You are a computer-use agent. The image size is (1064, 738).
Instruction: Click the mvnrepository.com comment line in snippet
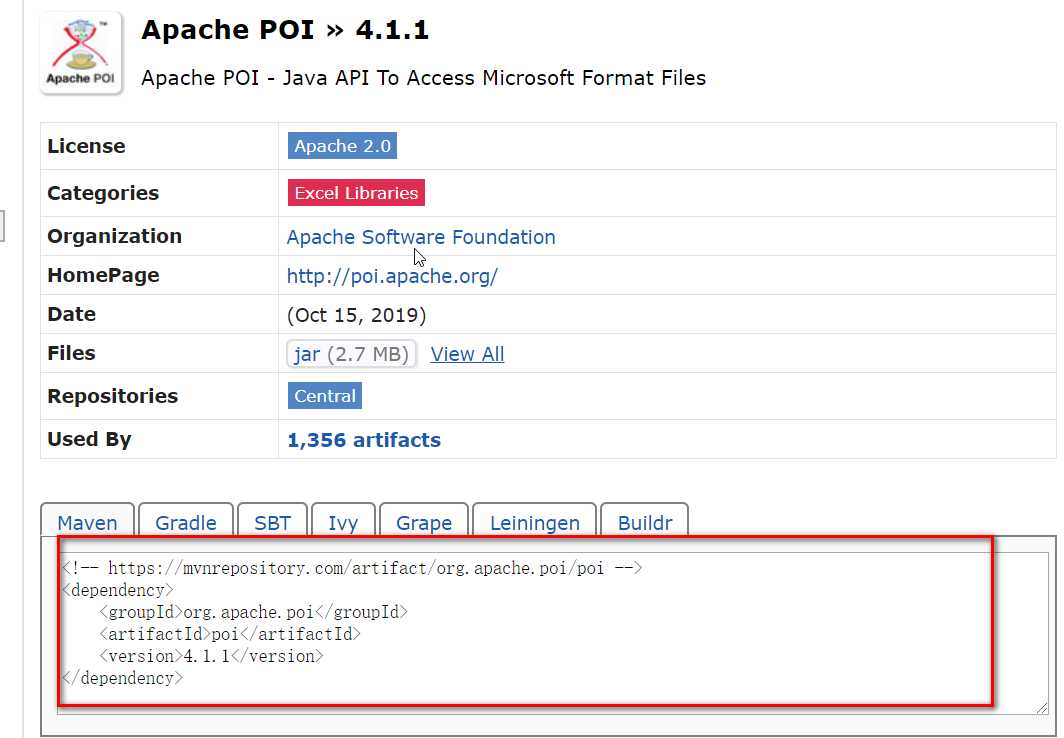coord(352,568)
